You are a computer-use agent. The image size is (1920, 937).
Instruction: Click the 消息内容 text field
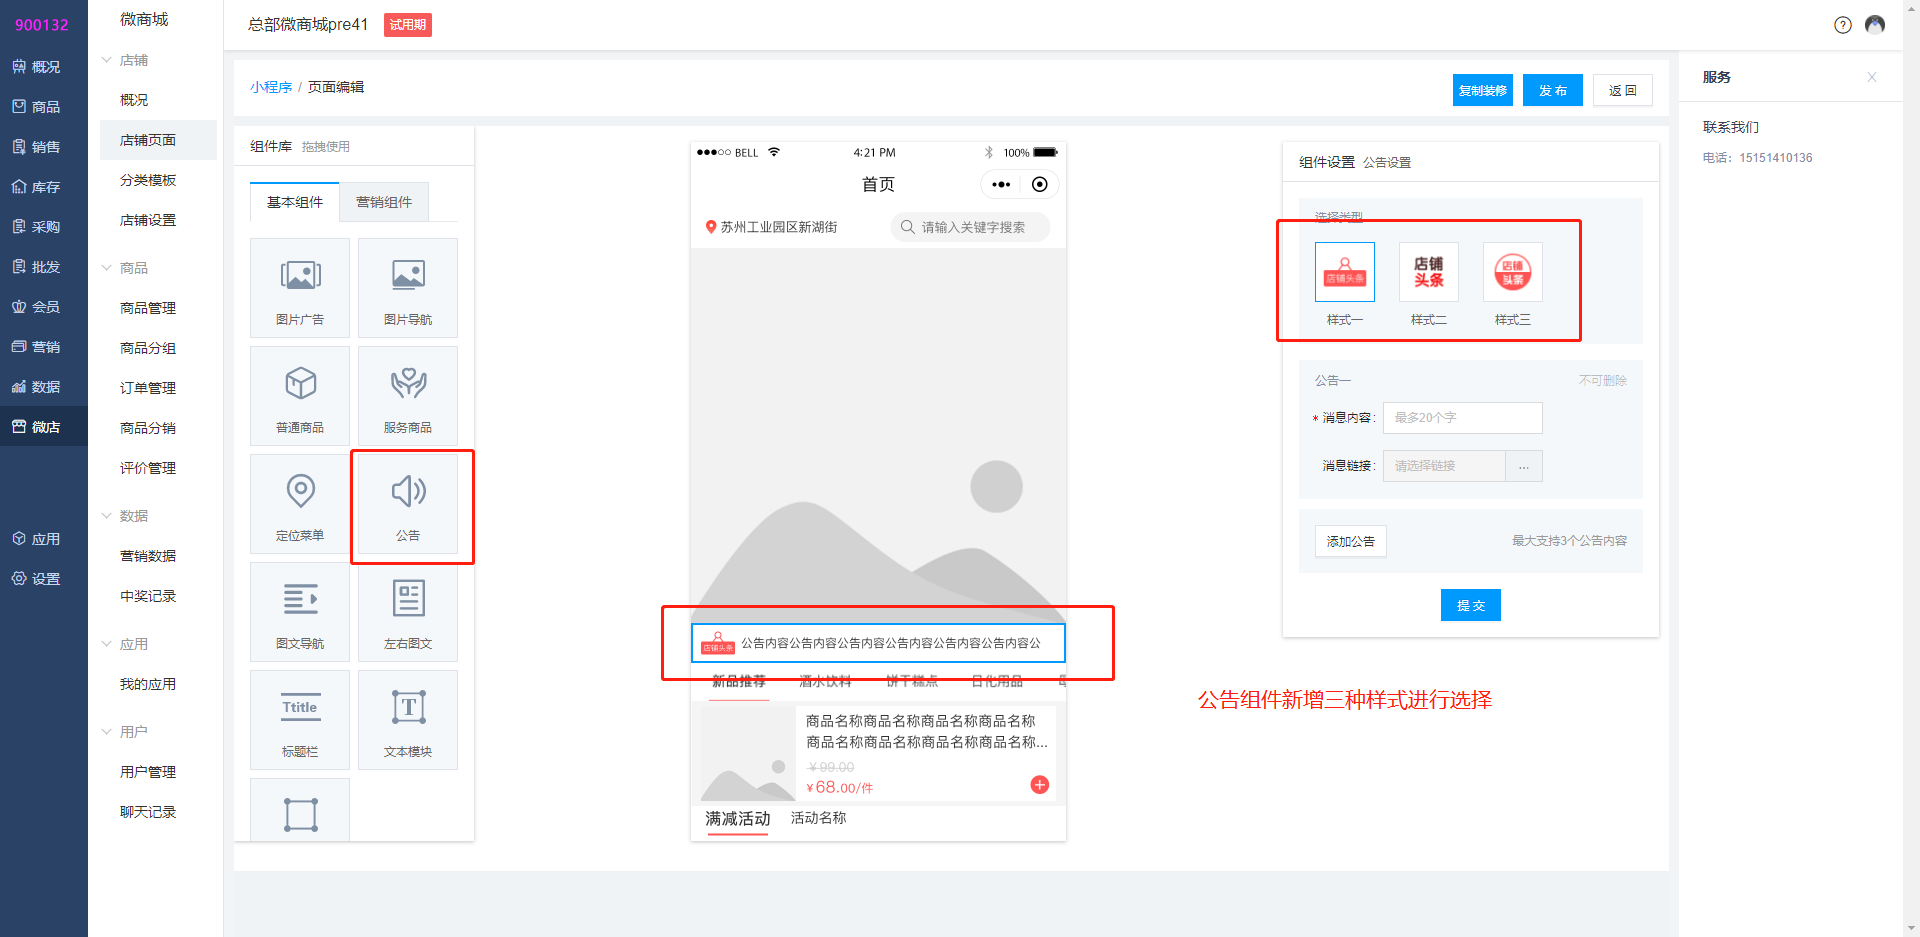(1462, 418)
